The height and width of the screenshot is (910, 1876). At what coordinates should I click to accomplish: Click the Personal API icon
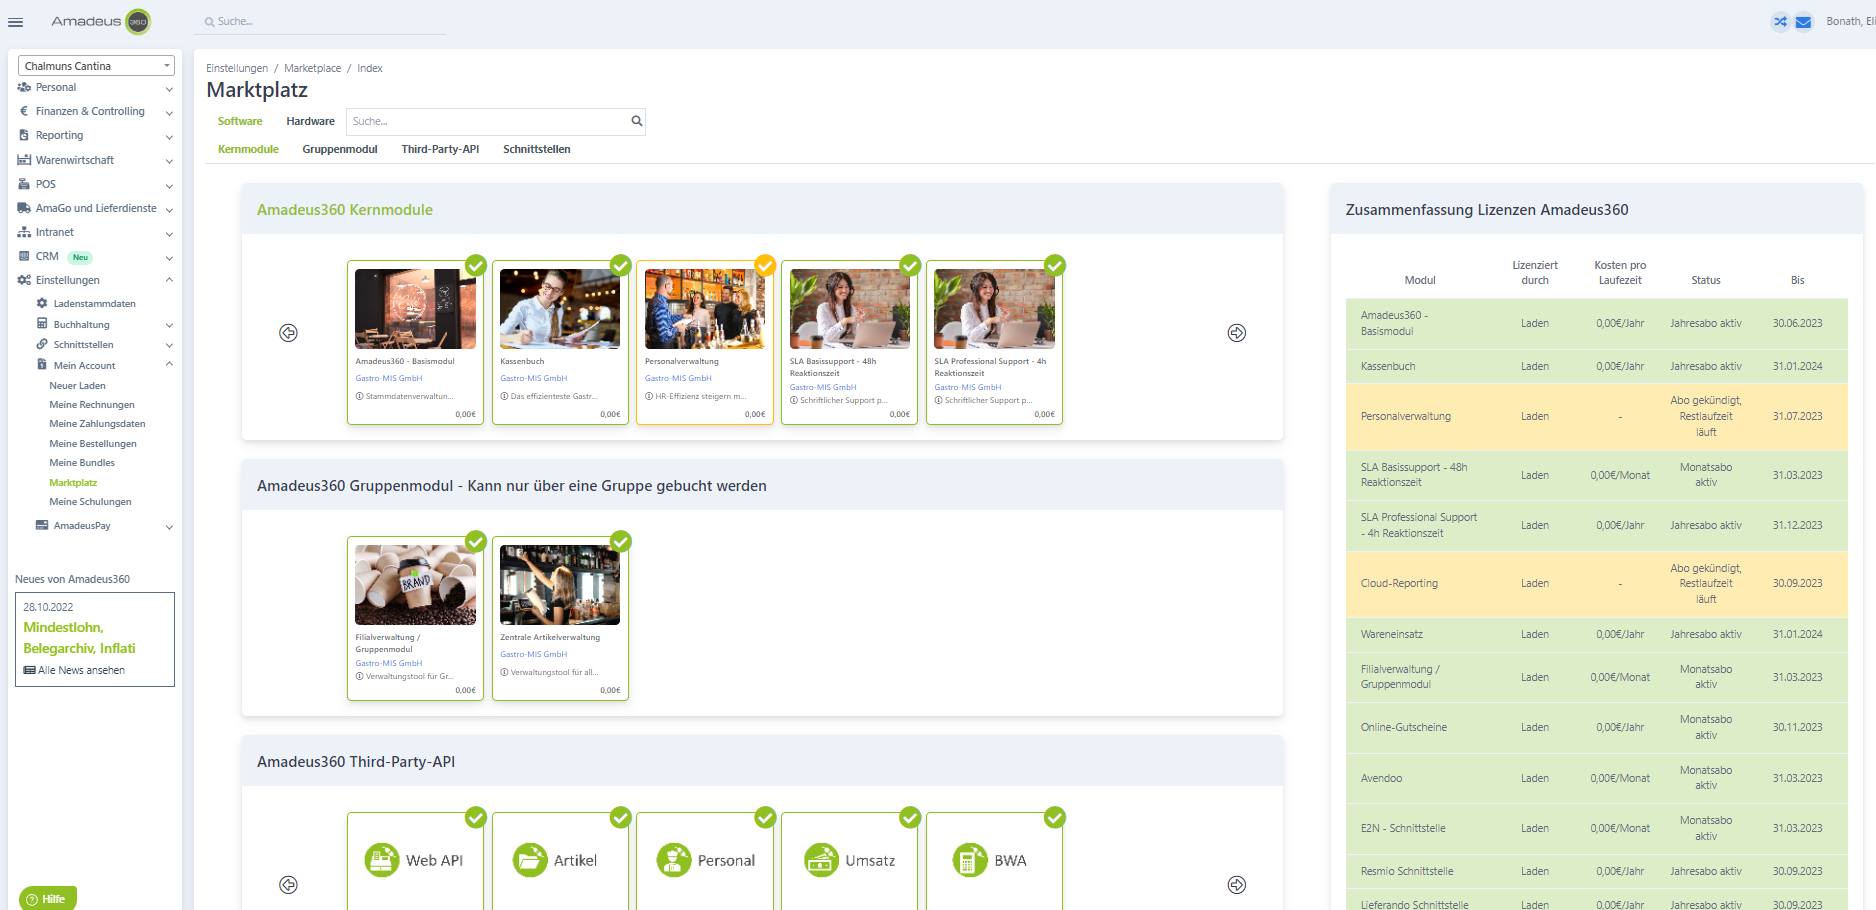point(674,860)
